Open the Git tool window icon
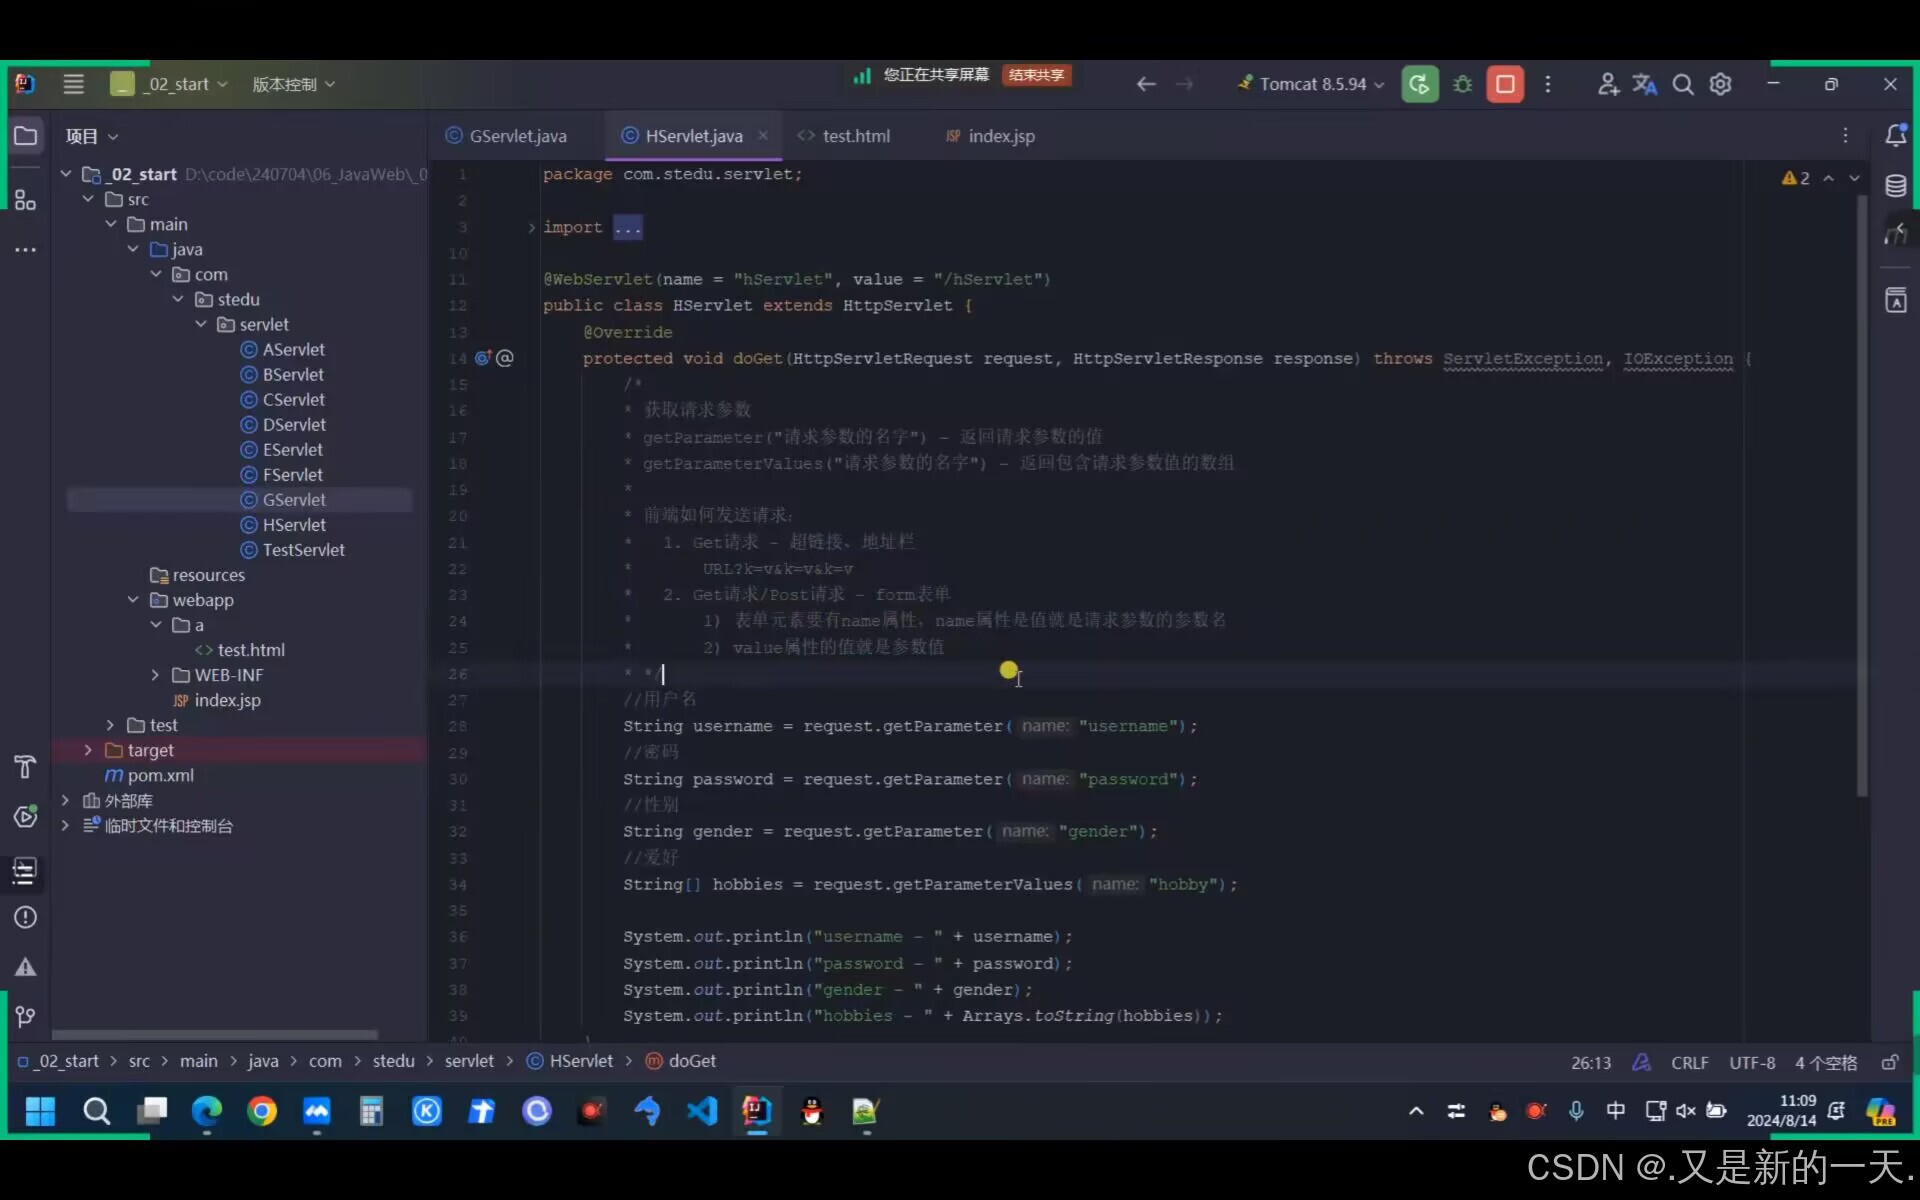 26,1017
